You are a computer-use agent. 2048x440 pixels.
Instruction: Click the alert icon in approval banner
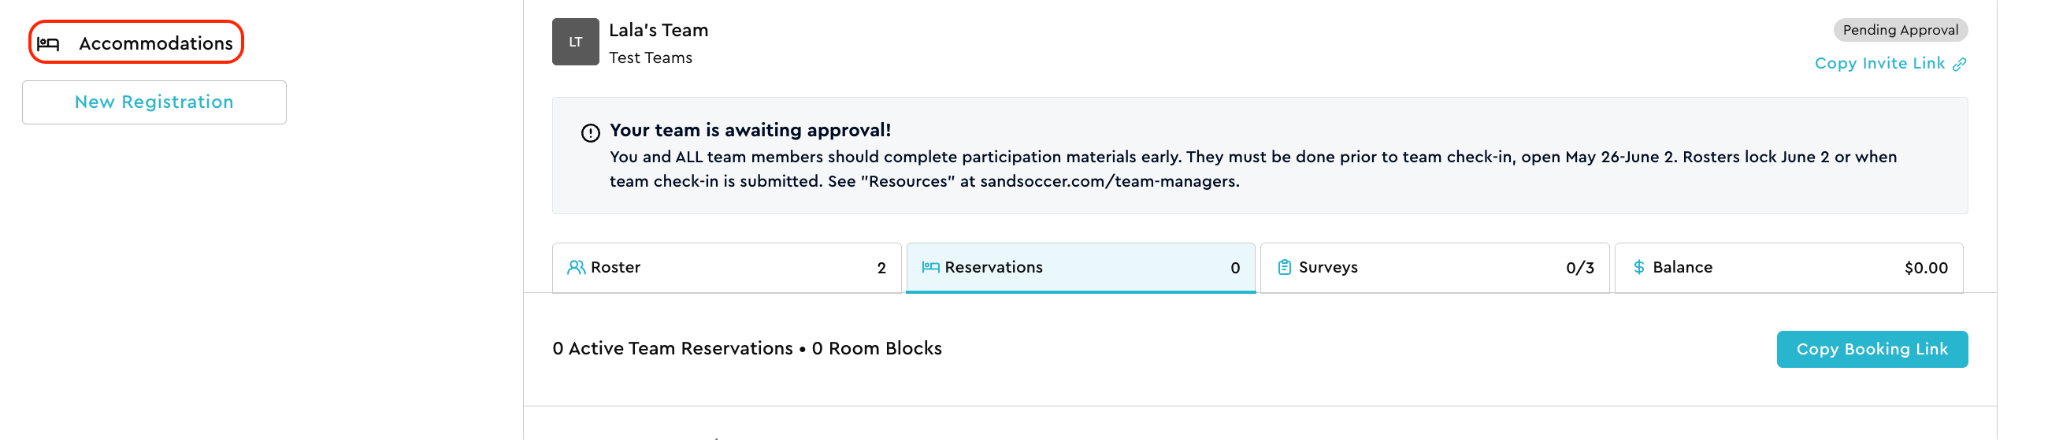[x=590, y=133]
